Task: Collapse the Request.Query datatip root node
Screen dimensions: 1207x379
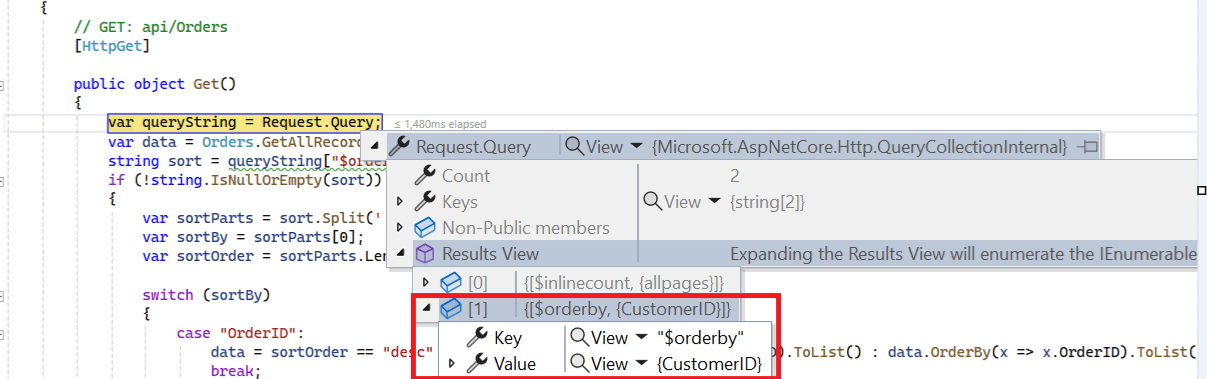Action: [x=375, y=148]
